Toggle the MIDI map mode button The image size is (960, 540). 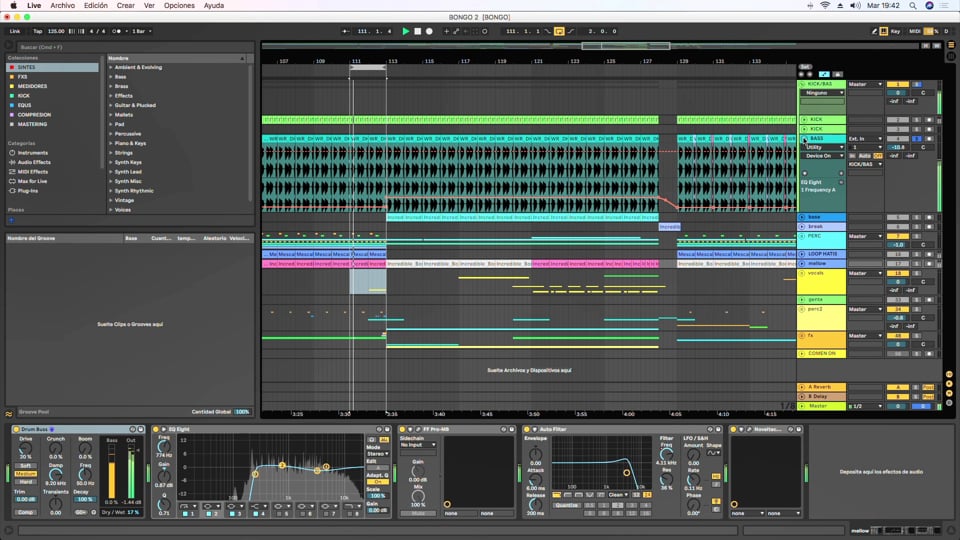[x=915, y=31]
